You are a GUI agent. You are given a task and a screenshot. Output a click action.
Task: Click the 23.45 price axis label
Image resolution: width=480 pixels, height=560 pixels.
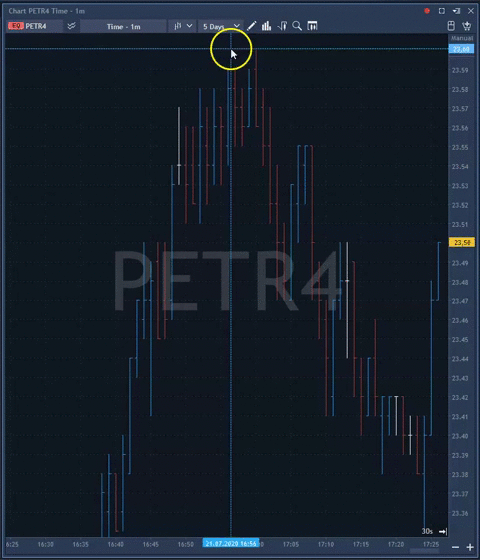pyautogui.click(x=460, y=340)
